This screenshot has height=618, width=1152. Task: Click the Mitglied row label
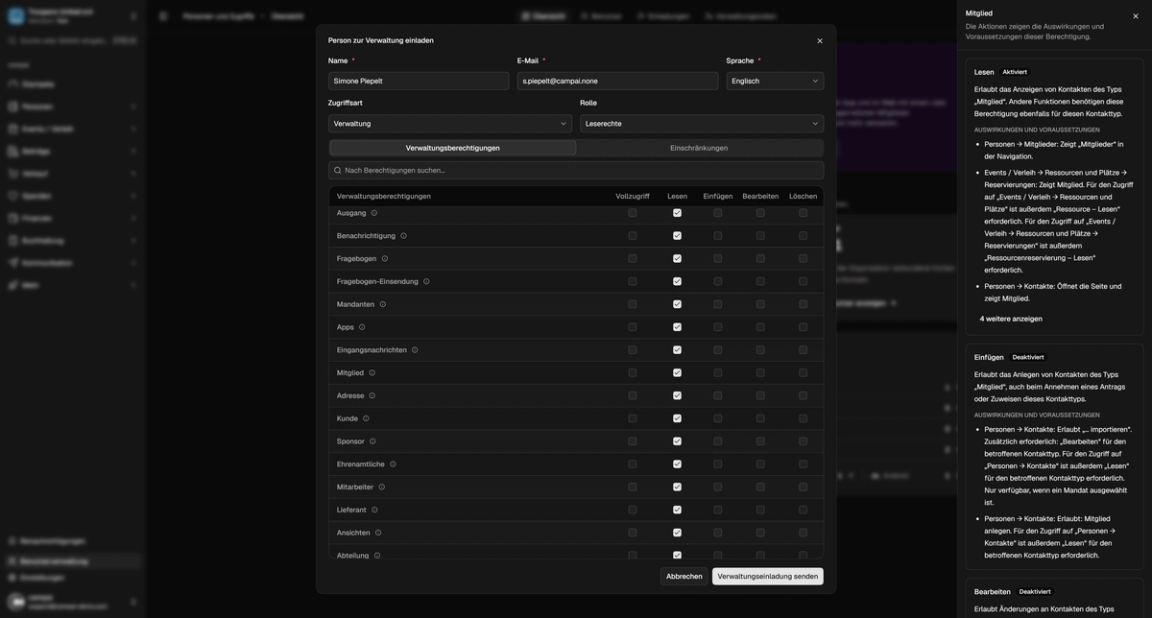coord(350,373)
